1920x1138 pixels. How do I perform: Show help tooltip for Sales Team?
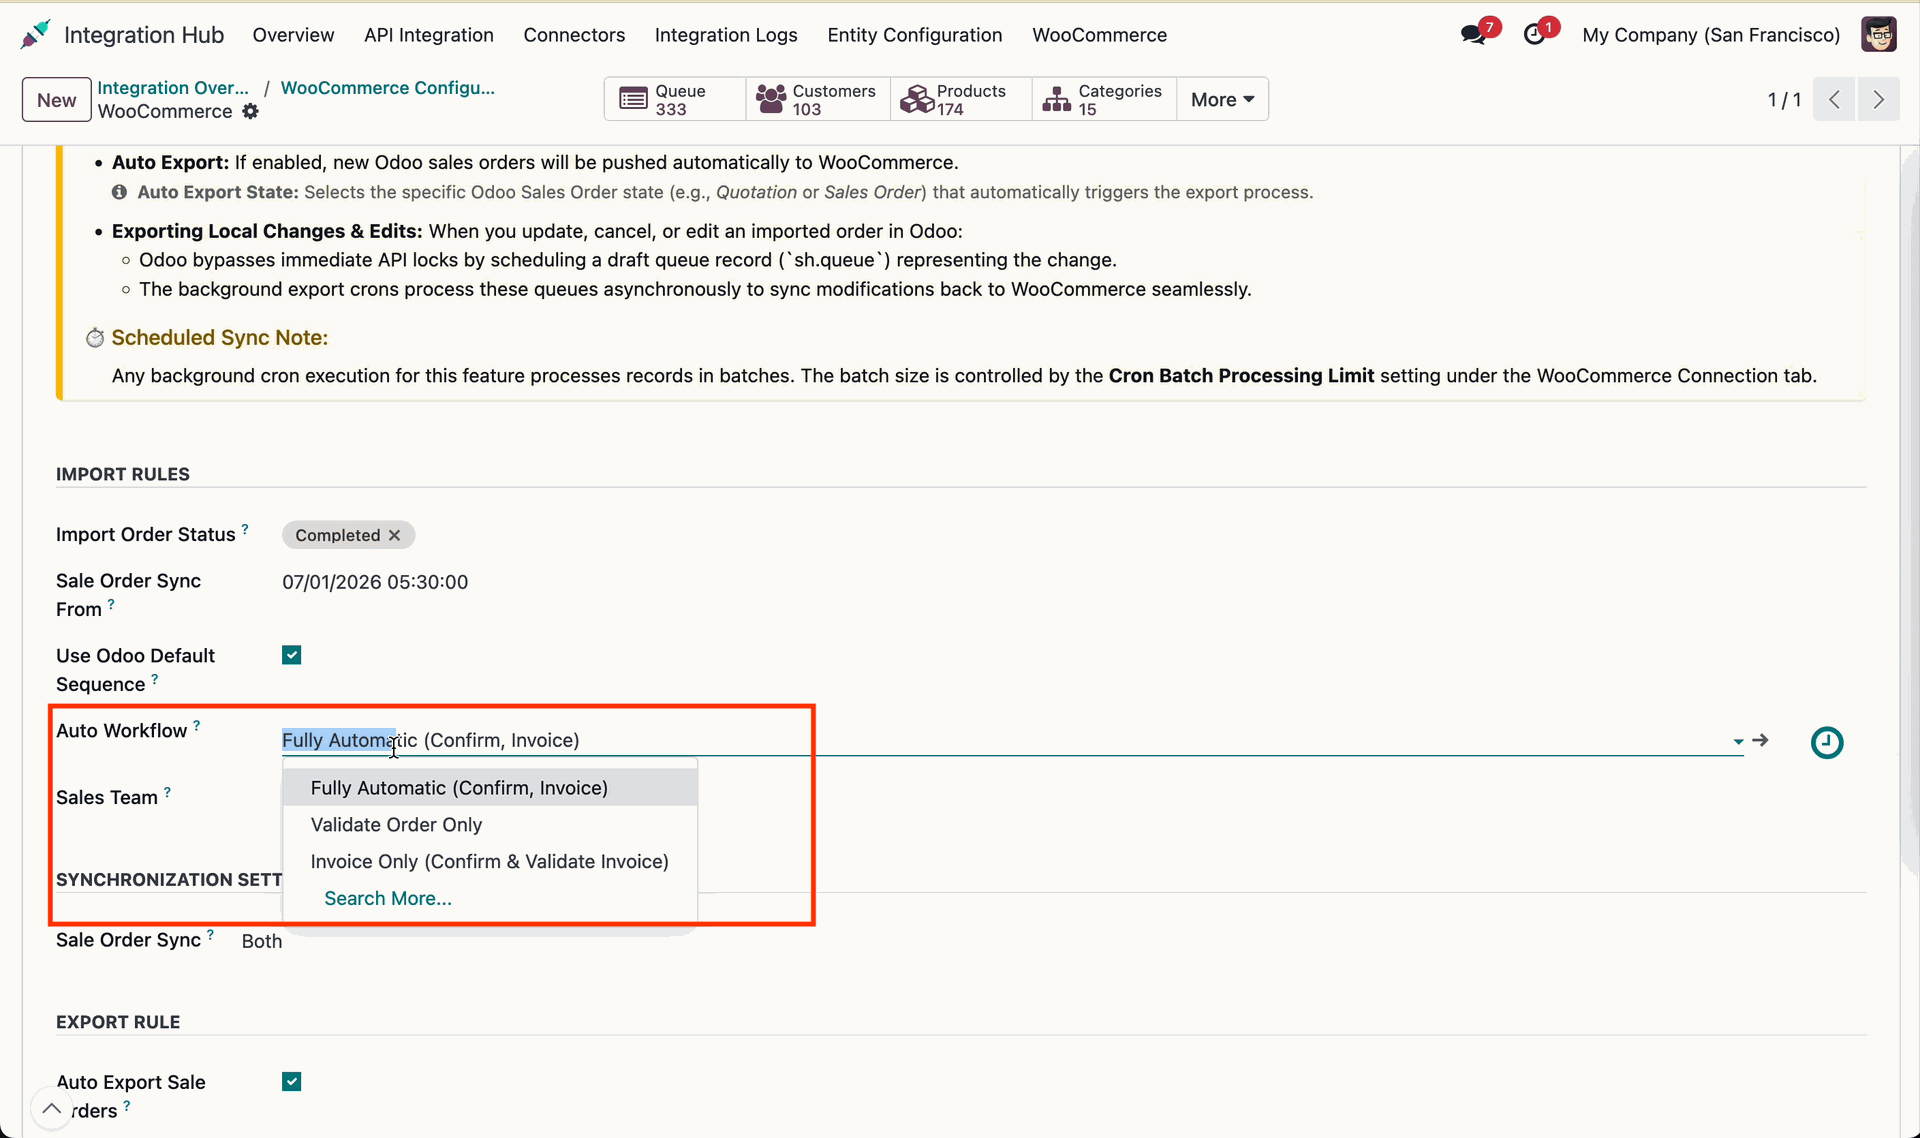click(x=167, y=792)
